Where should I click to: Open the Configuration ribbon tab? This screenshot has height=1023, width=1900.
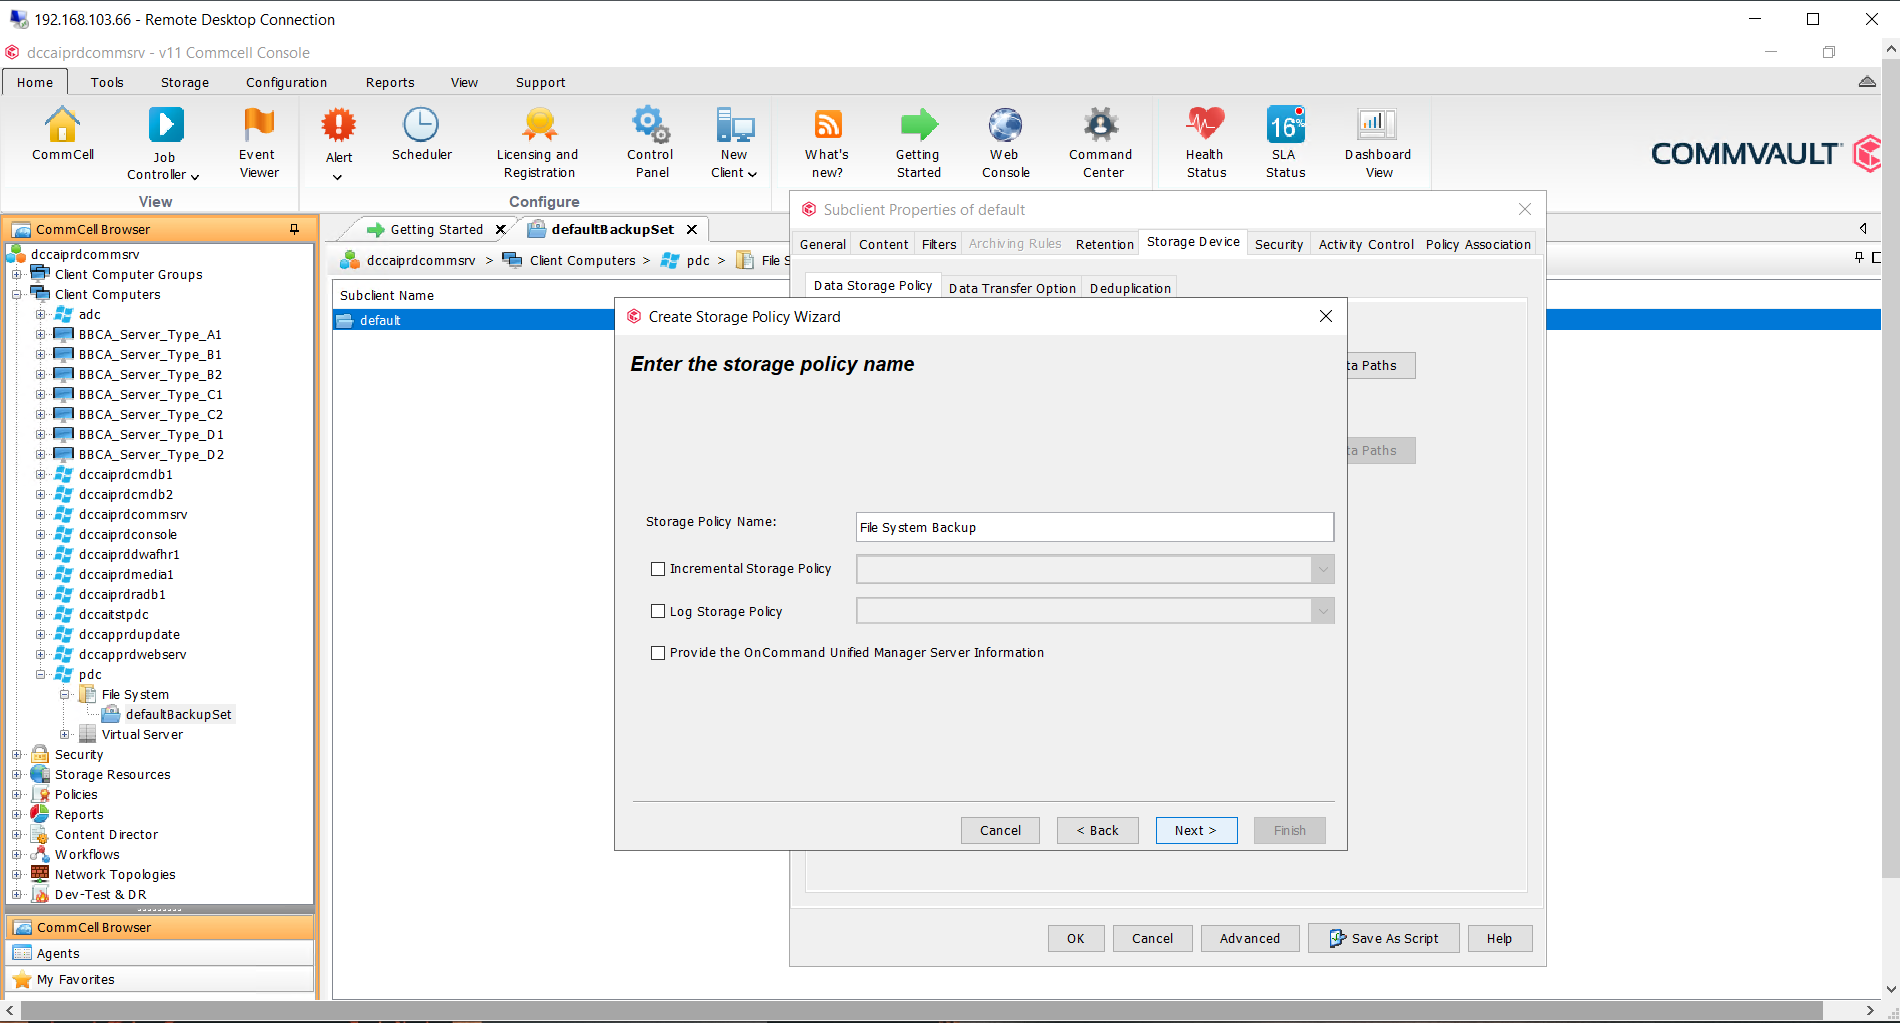point(286,82)
